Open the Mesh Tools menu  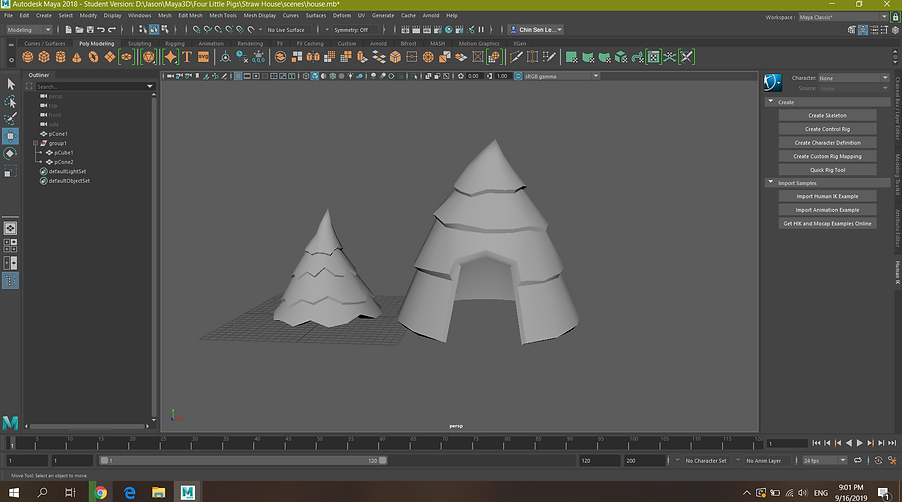pos(223,16)
